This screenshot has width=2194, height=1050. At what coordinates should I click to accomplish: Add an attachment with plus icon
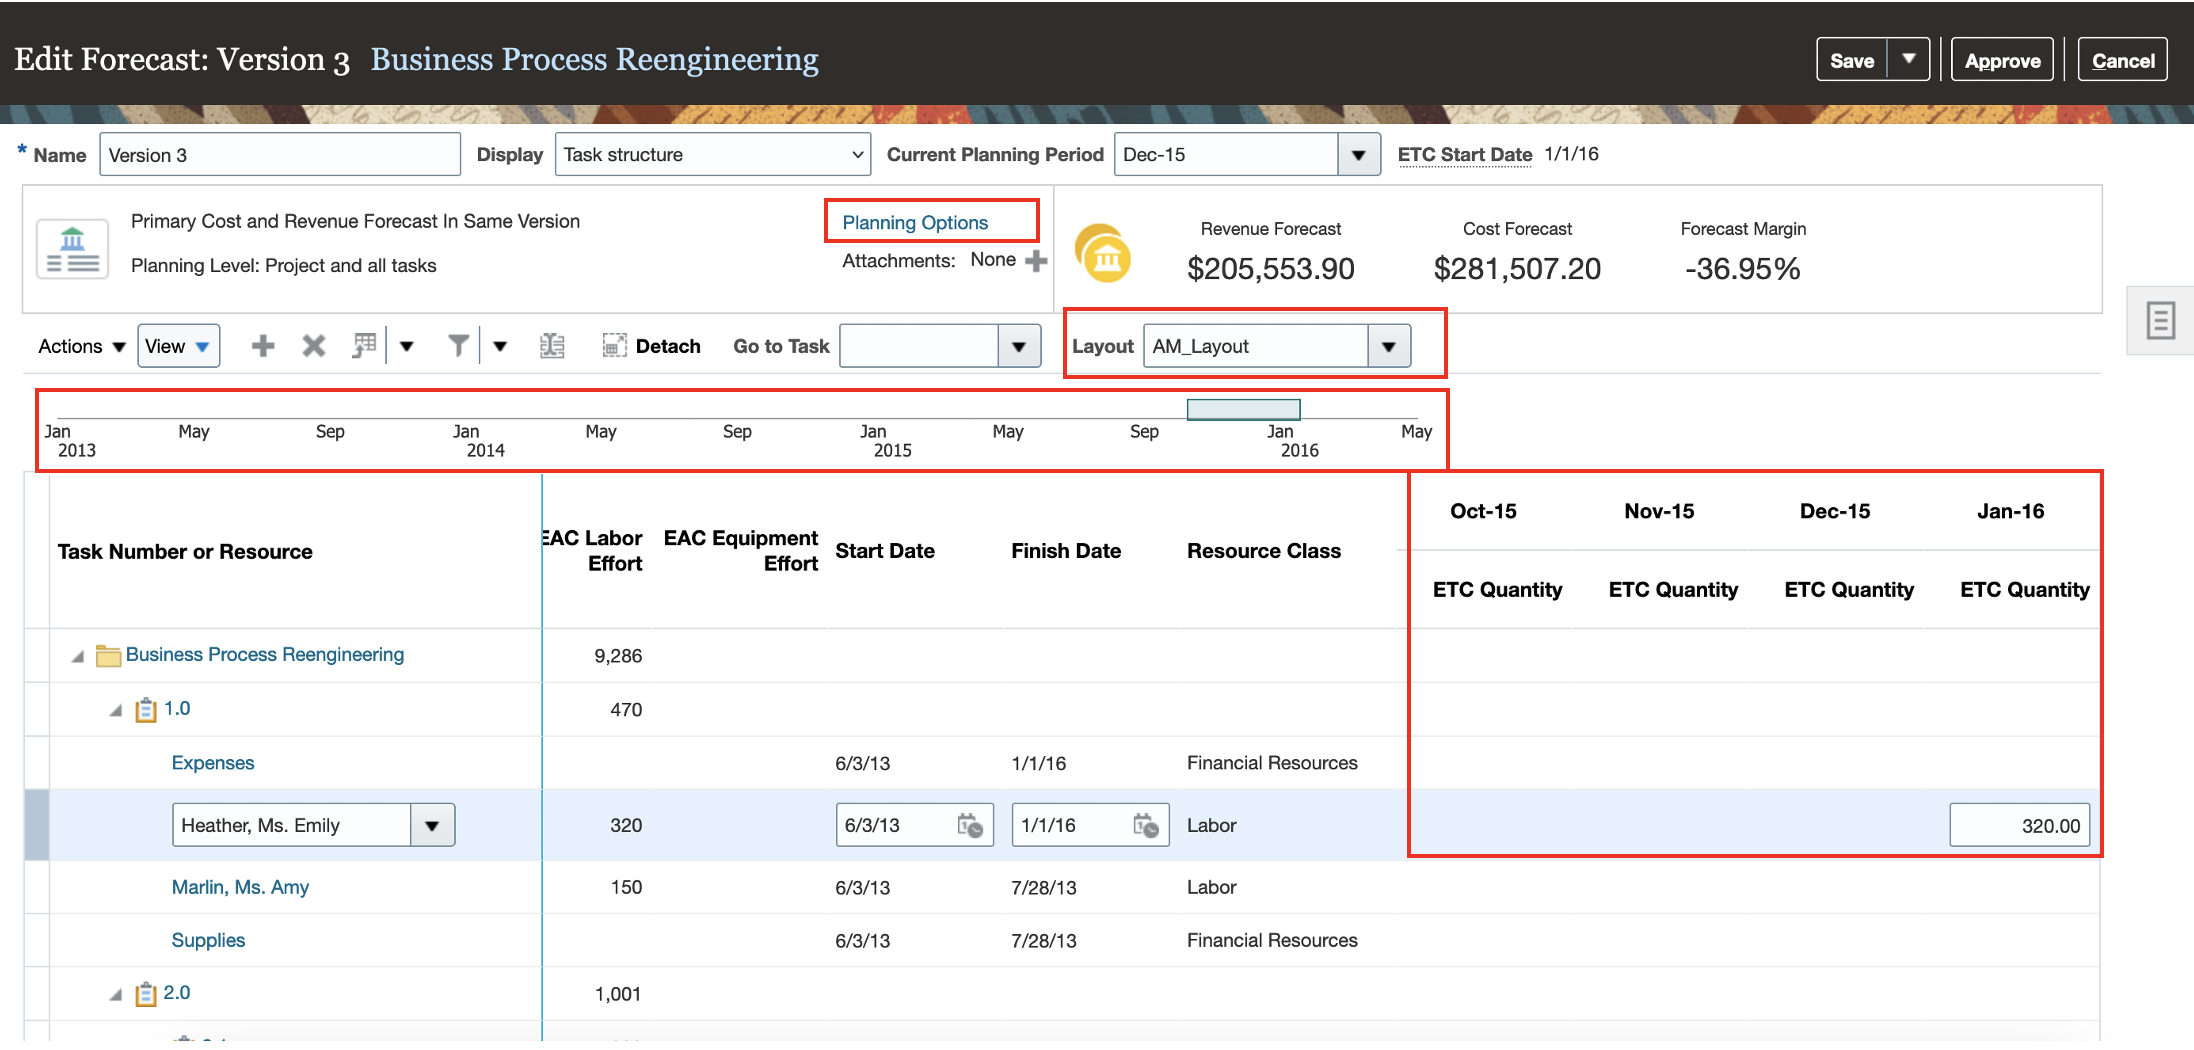coord(1036,261)
